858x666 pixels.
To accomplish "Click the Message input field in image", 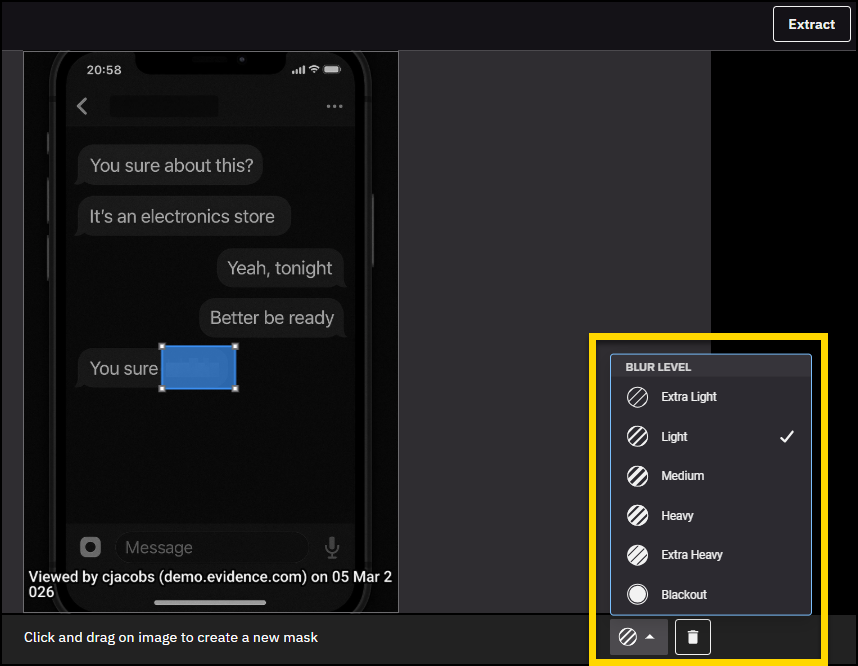I will (210, 547).
